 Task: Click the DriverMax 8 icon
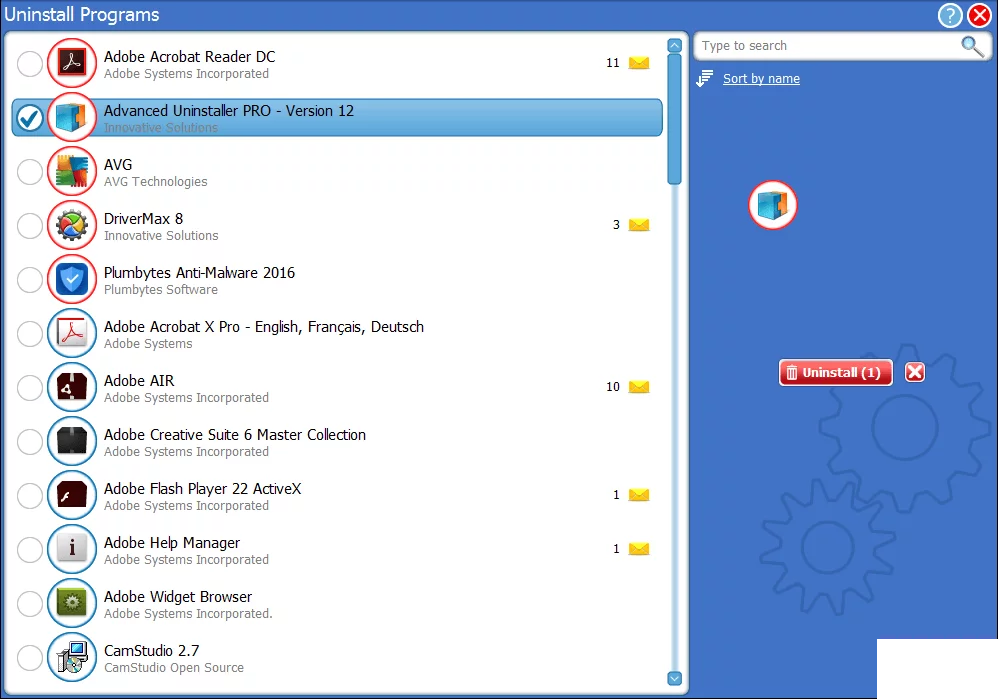point(72,225)
